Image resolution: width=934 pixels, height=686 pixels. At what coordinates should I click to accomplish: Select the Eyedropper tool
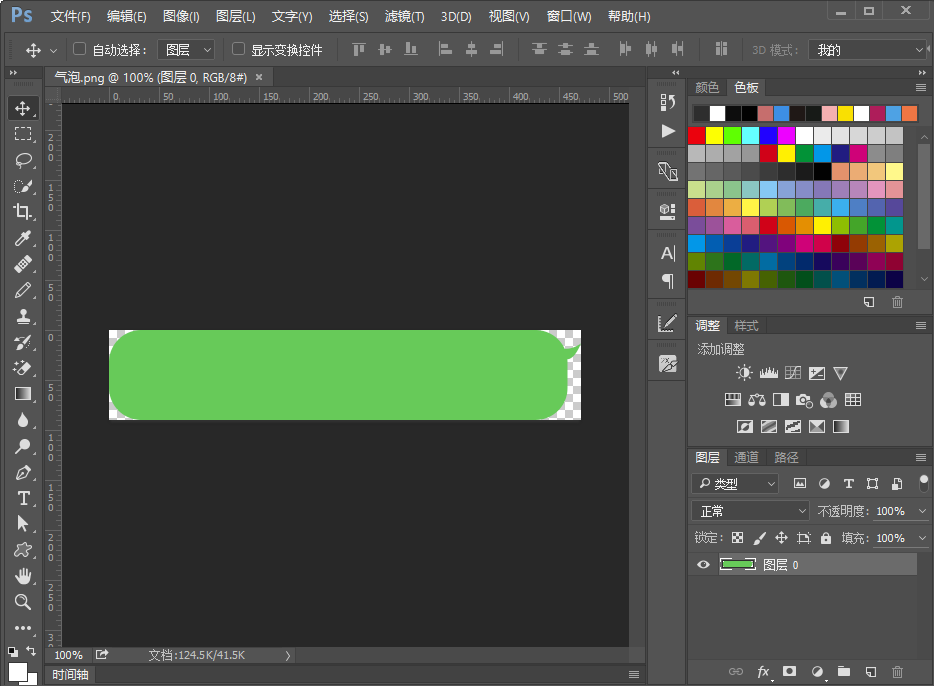23,238
